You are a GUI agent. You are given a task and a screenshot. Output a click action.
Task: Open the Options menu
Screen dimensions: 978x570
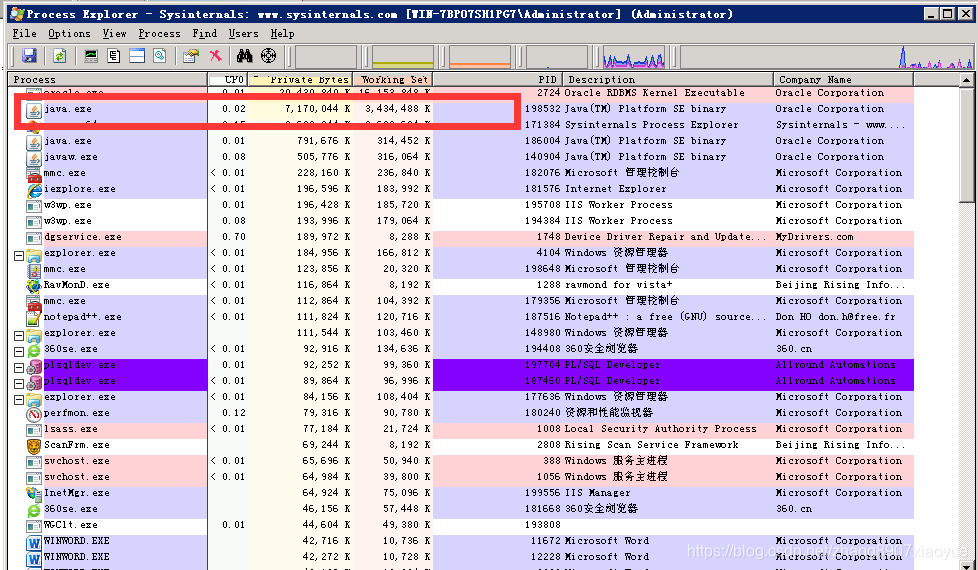click(x=69, y=34)
